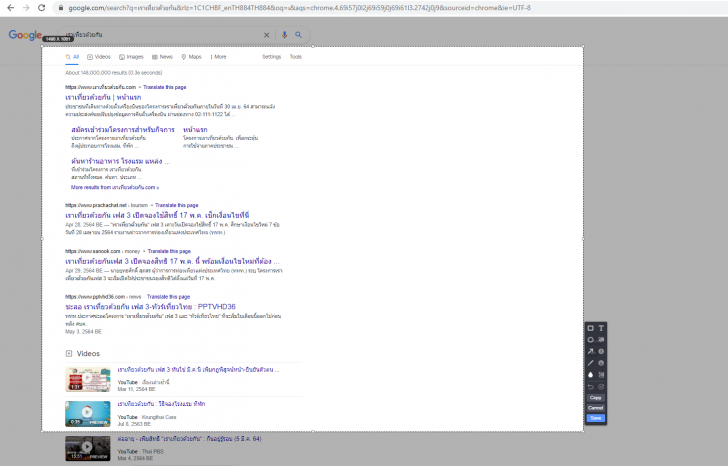Open the sanook.com result headline
The height and width of the screenshot is (466, 728).
(x=172, y=261)
